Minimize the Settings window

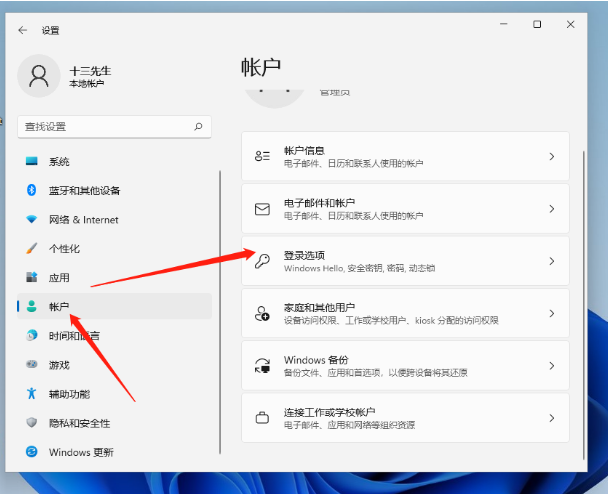504,24
